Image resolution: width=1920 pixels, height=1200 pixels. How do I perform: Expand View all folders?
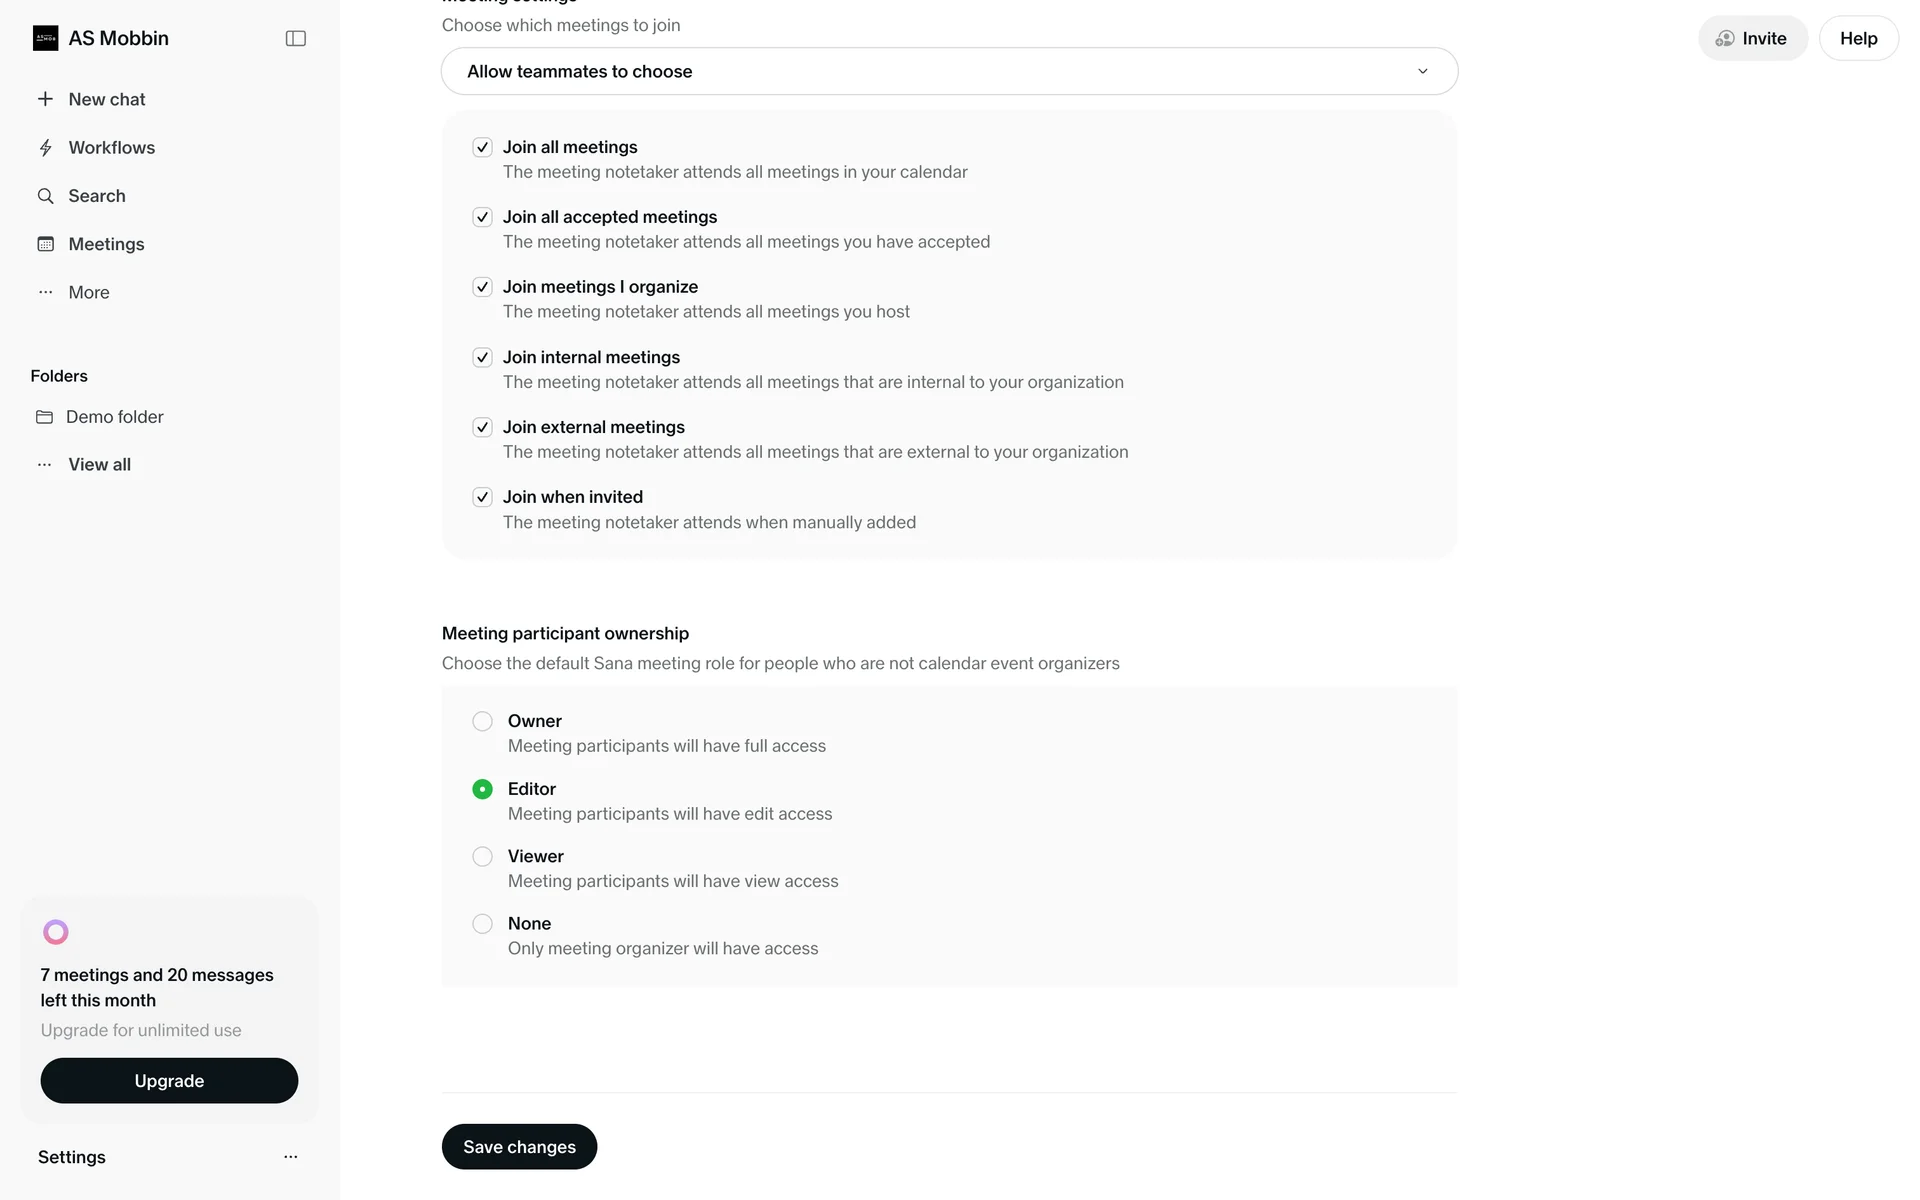click(99, 464)
